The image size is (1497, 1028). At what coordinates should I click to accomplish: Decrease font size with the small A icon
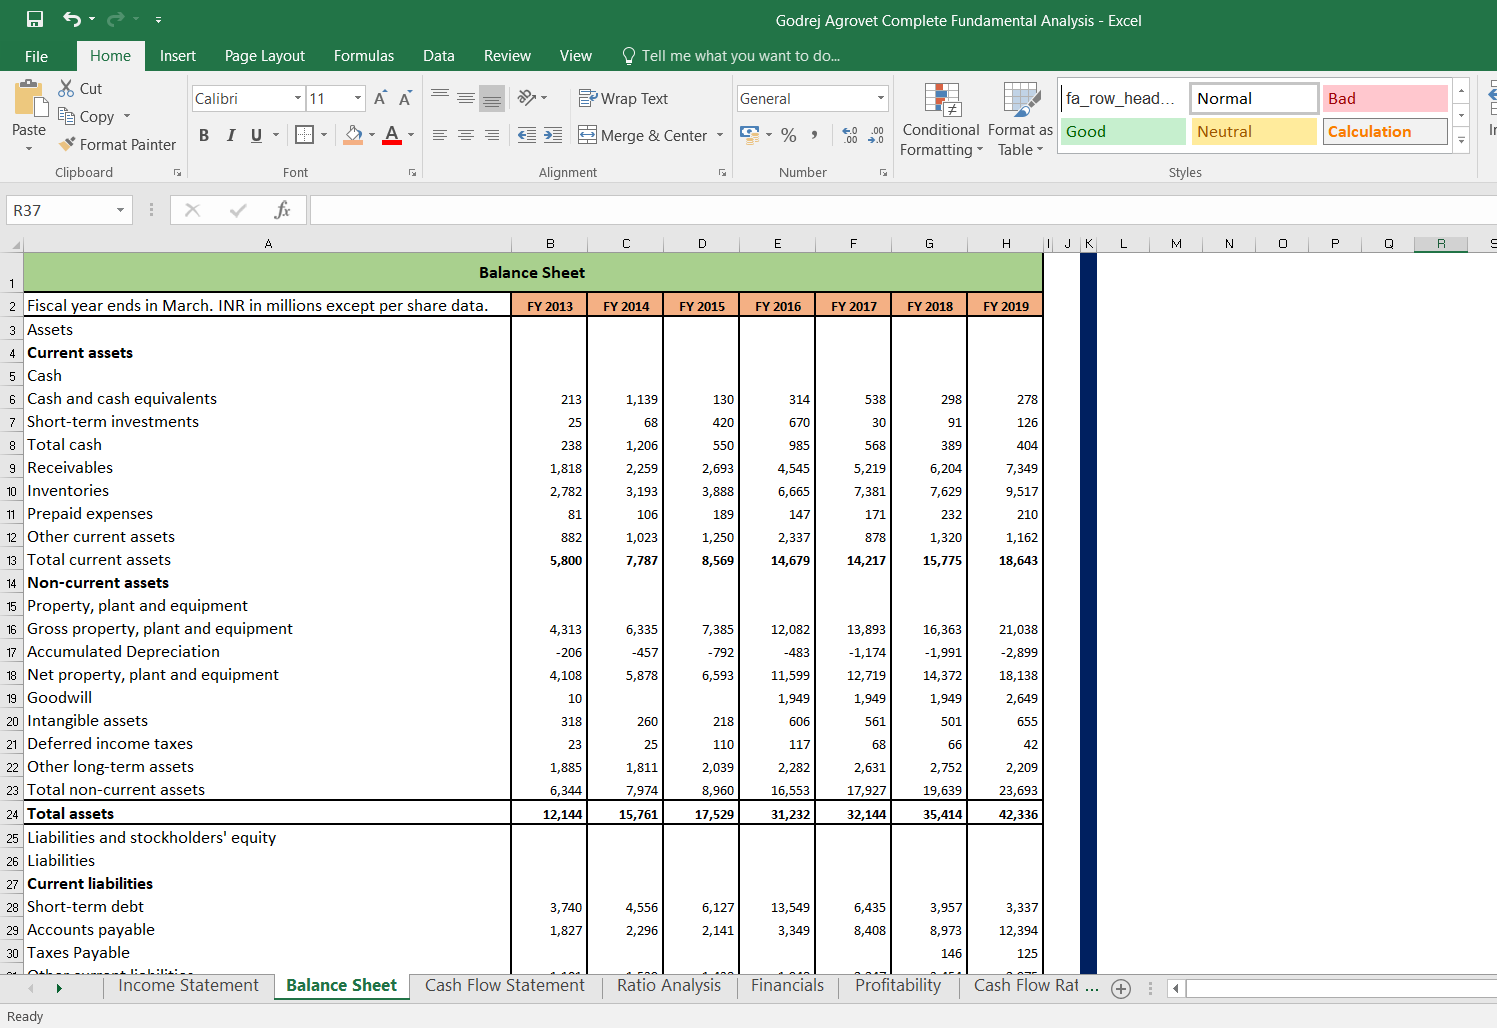[405, 98]
